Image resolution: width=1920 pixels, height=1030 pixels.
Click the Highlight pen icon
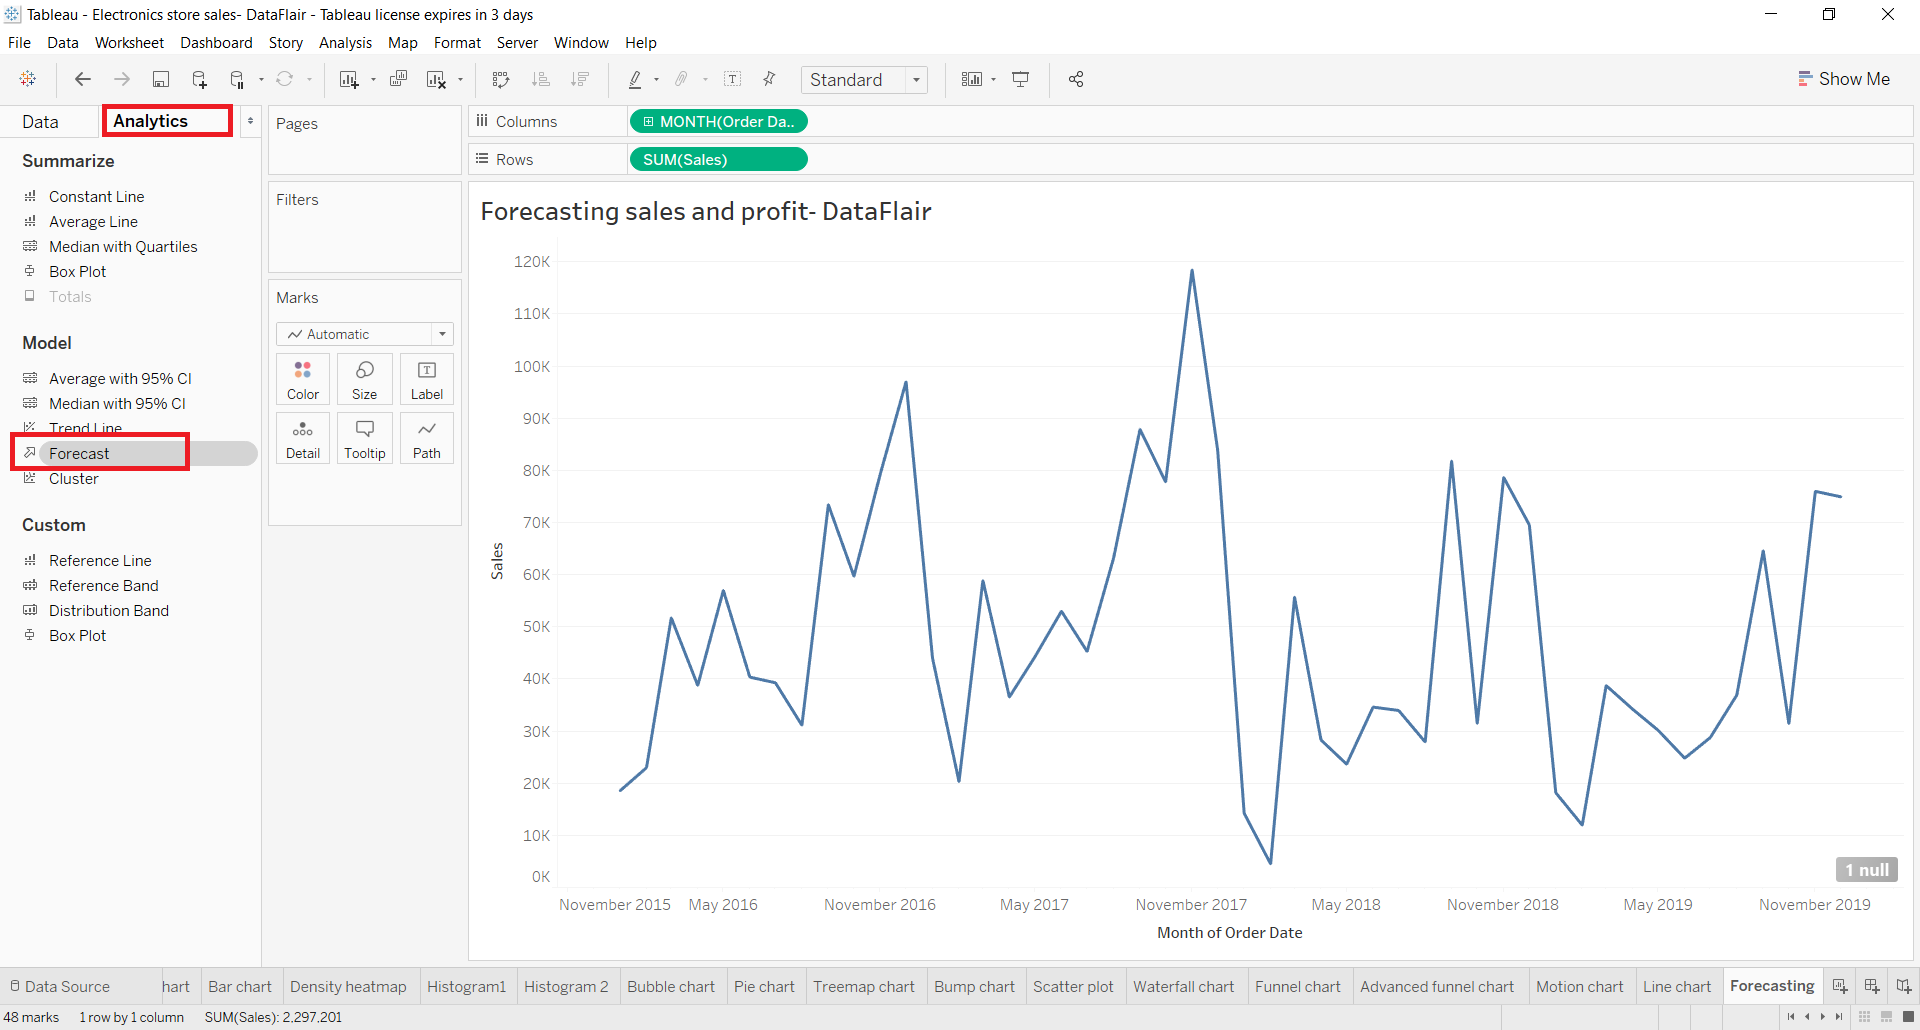click(x=635, y=79)
